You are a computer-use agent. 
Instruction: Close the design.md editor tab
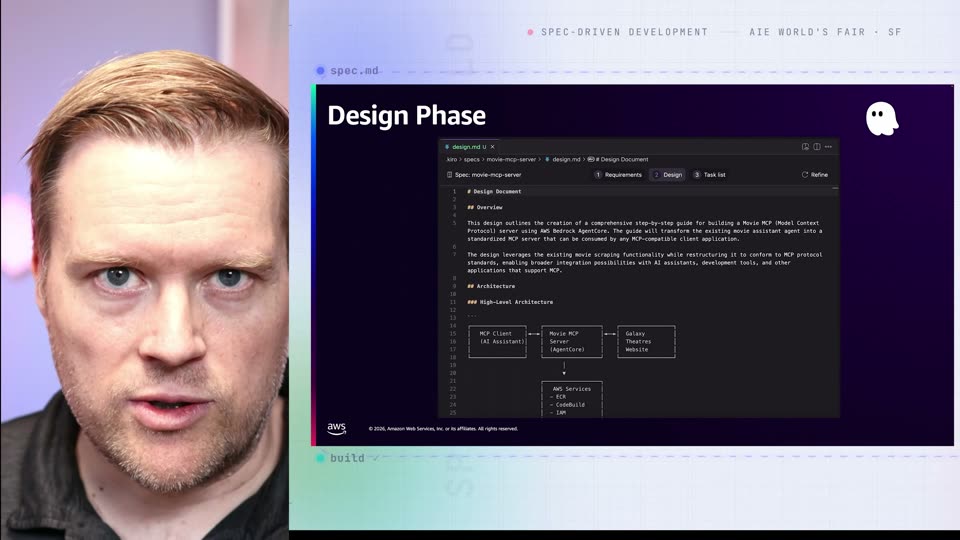[492, 147]
